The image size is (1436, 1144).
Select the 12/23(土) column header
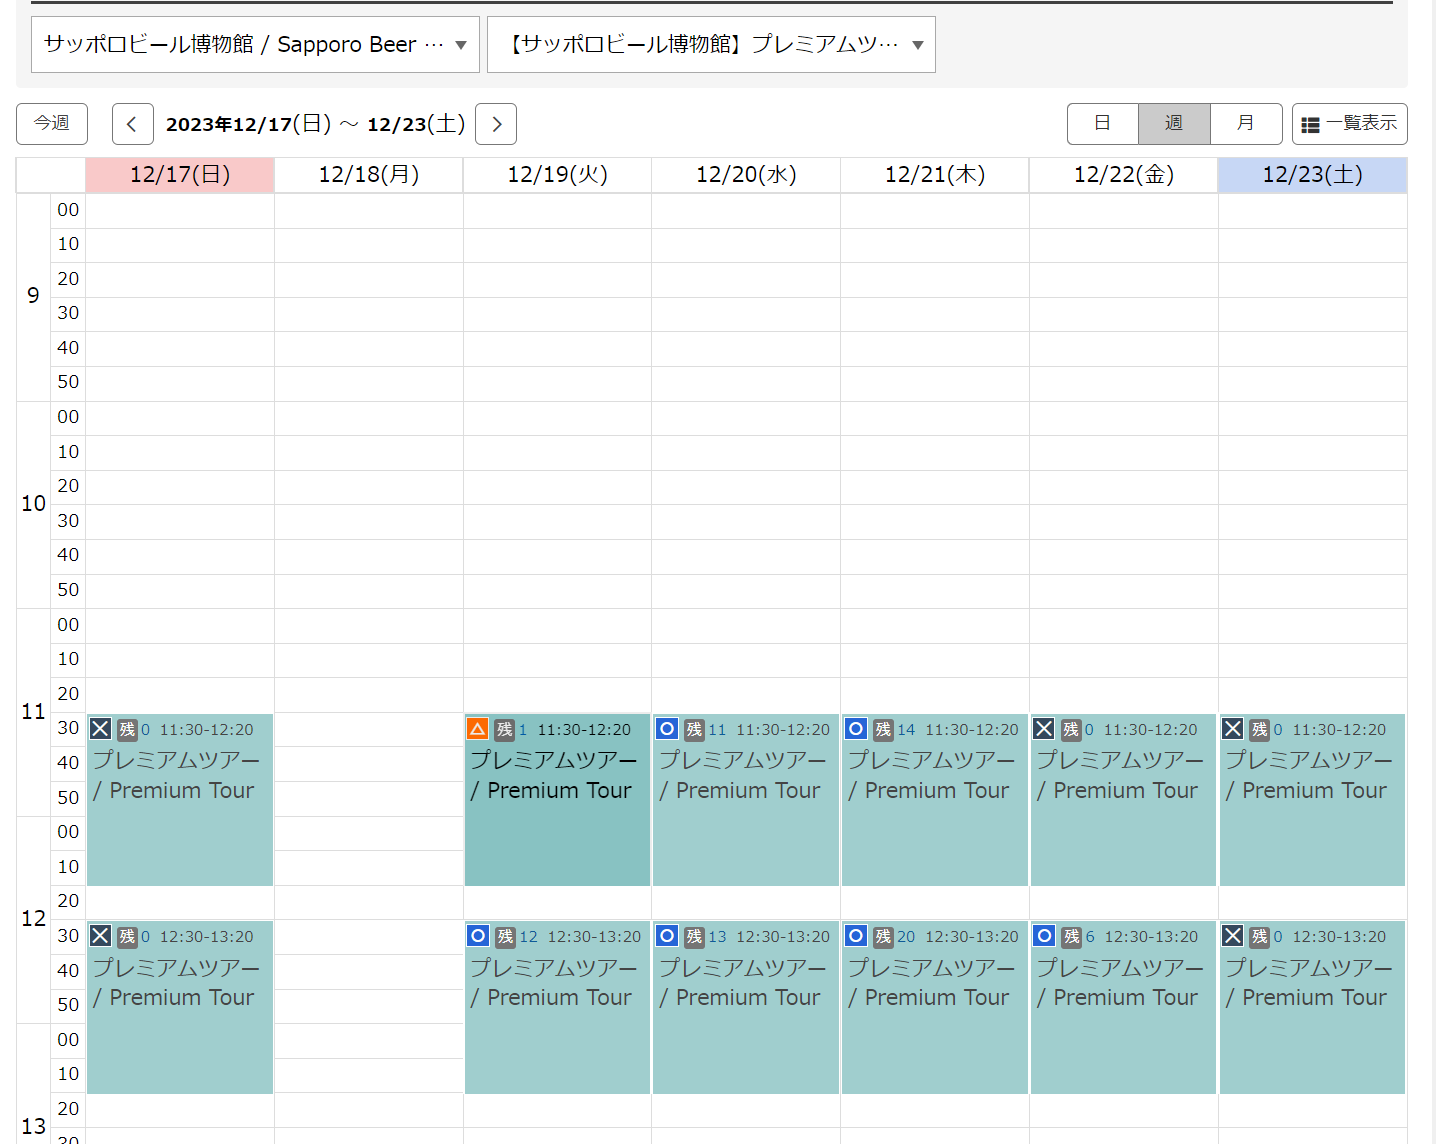[x=1313, y=175]
